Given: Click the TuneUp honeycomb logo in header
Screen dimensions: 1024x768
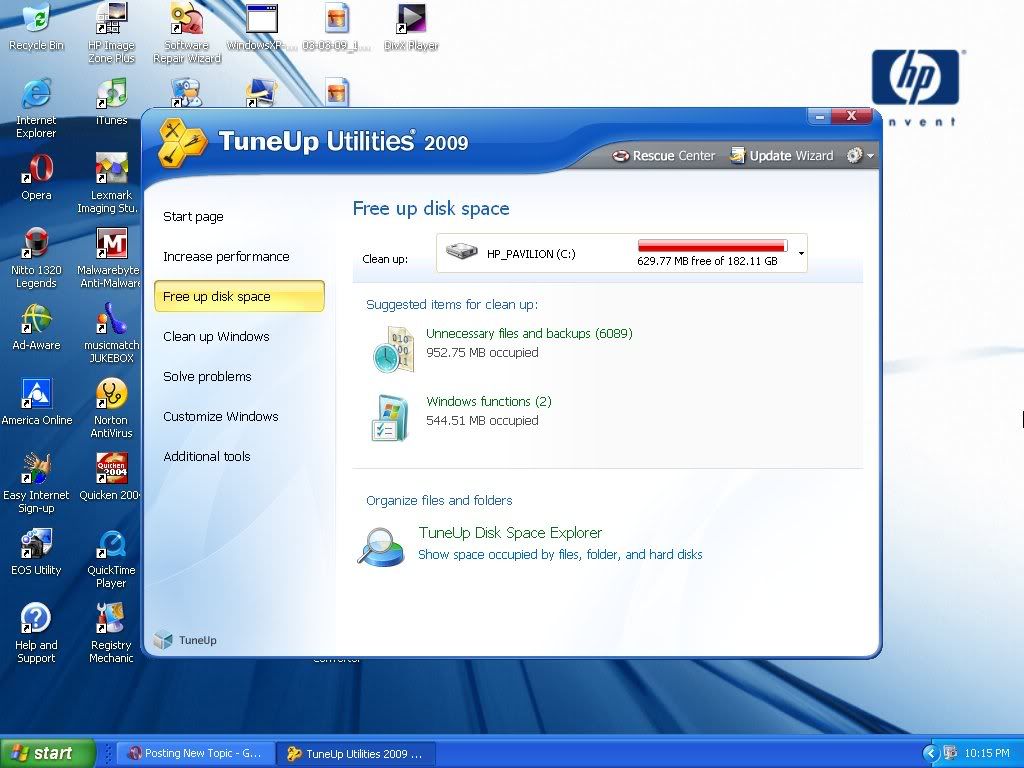Looking at the screenshot, I should coord(182,142).
